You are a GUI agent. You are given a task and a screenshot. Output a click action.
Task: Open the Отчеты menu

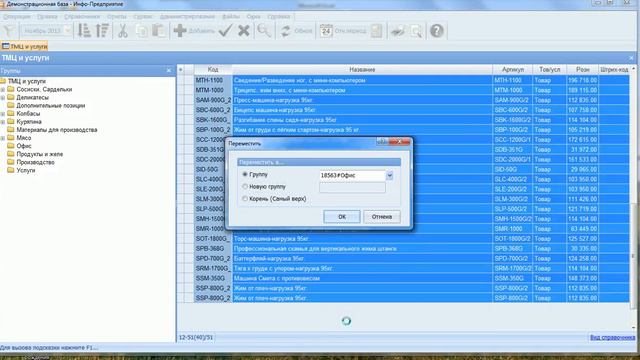point(117,16)
